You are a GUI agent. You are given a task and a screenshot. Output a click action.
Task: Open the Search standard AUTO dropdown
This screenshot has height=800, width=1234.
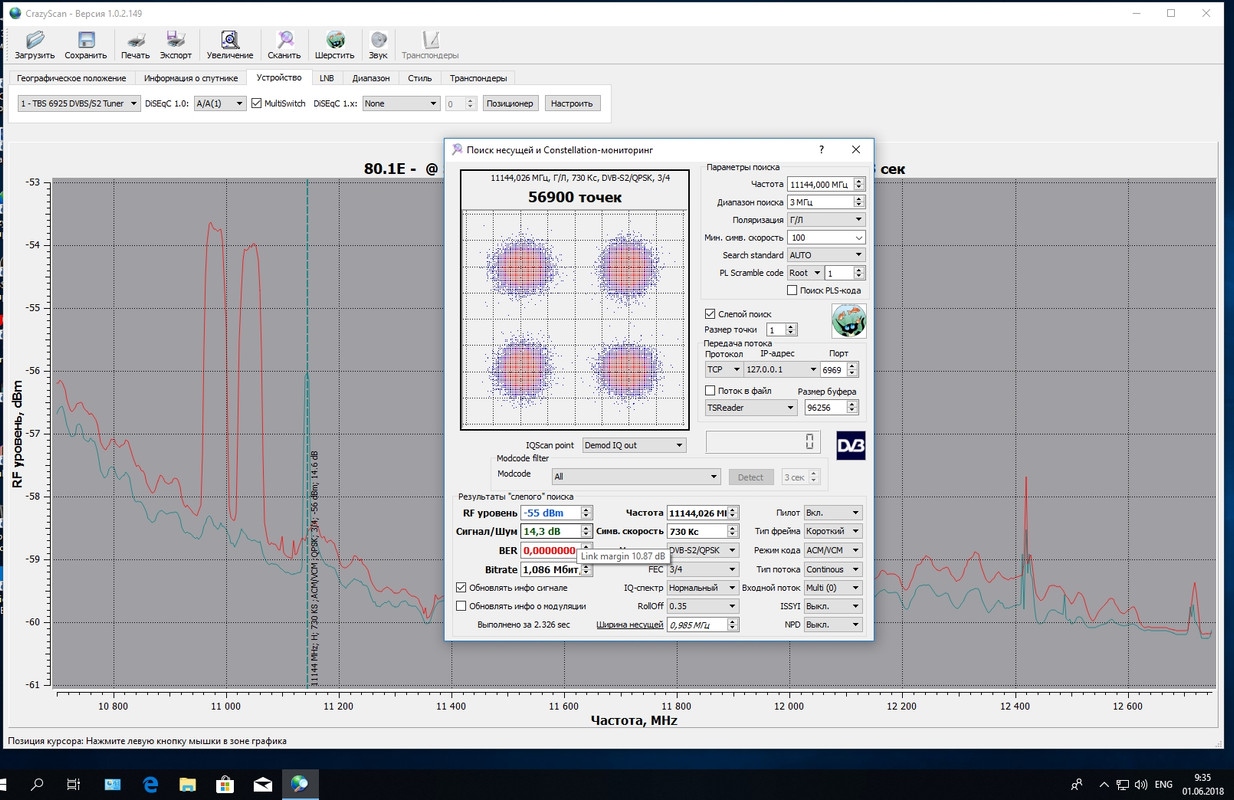click(826, 255)
